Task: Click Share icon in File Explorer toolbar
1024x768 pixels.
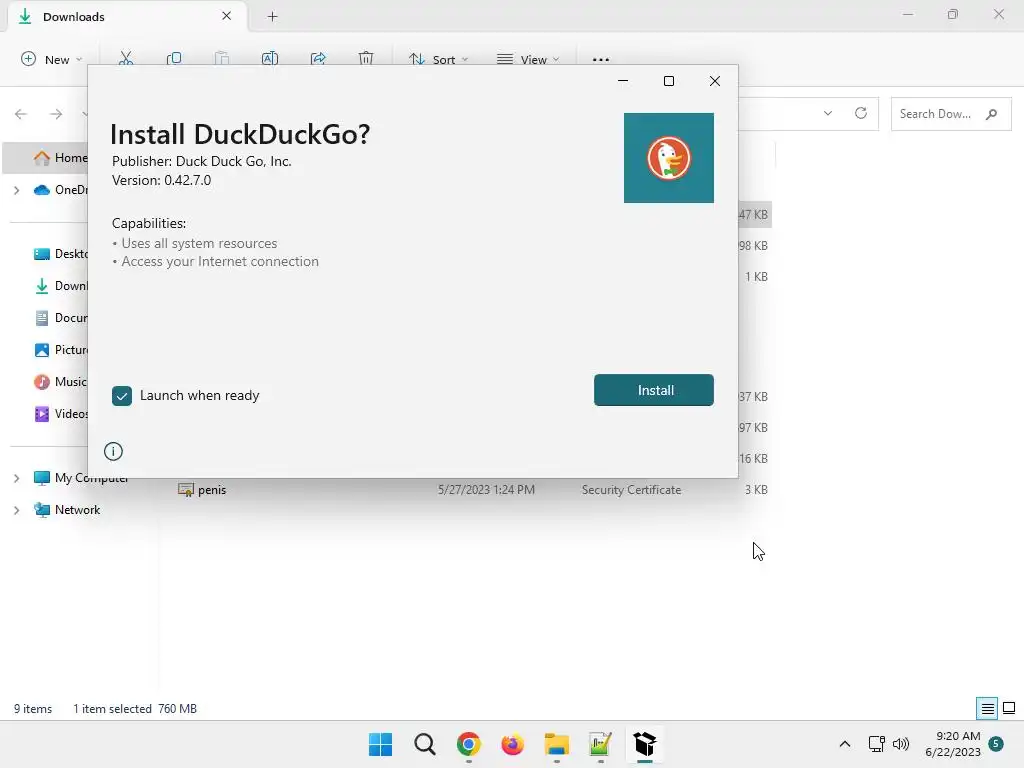Action: 318,59
